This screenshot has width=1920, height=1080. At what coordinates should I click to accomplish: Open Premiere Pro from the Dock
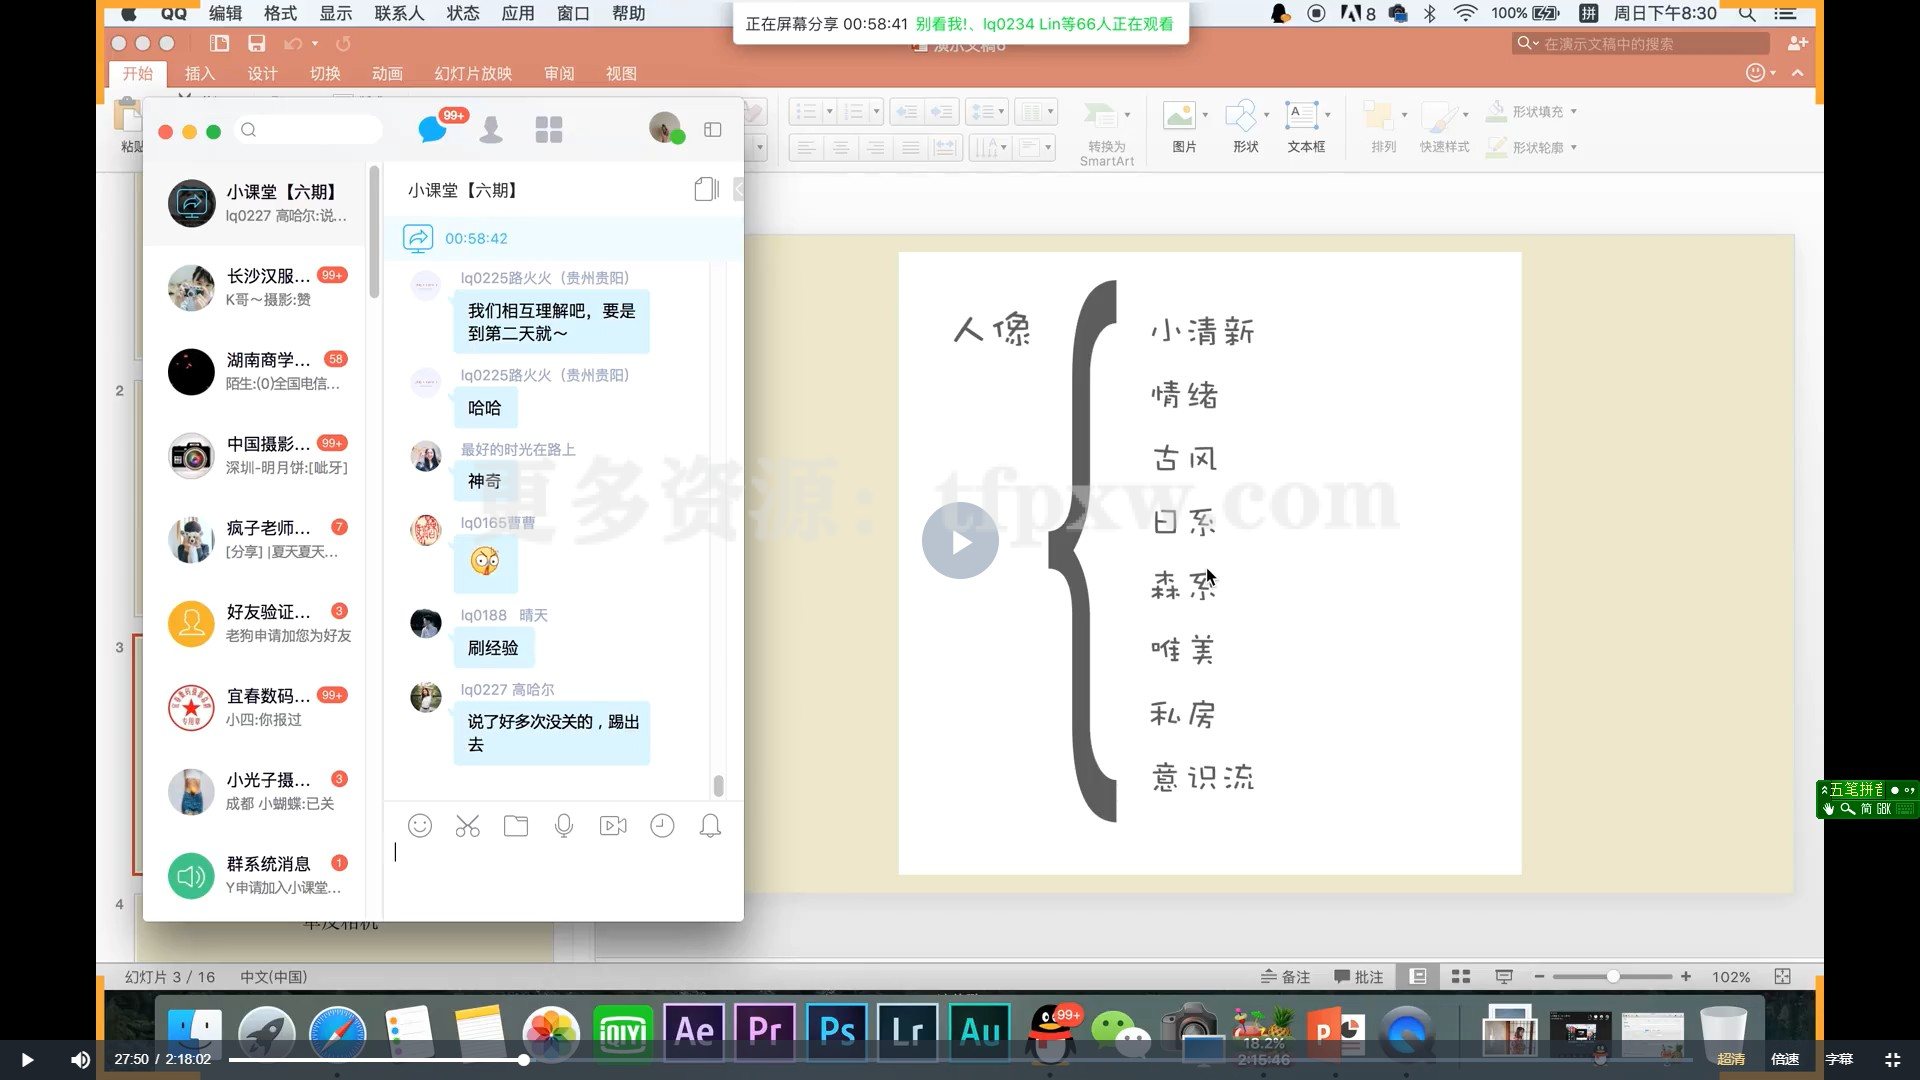[x=765, y=1032]
